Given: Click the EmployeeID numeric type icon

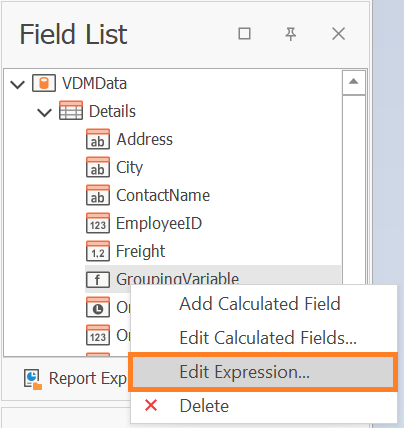Looking at the screenshot, I should click(98, 223).
